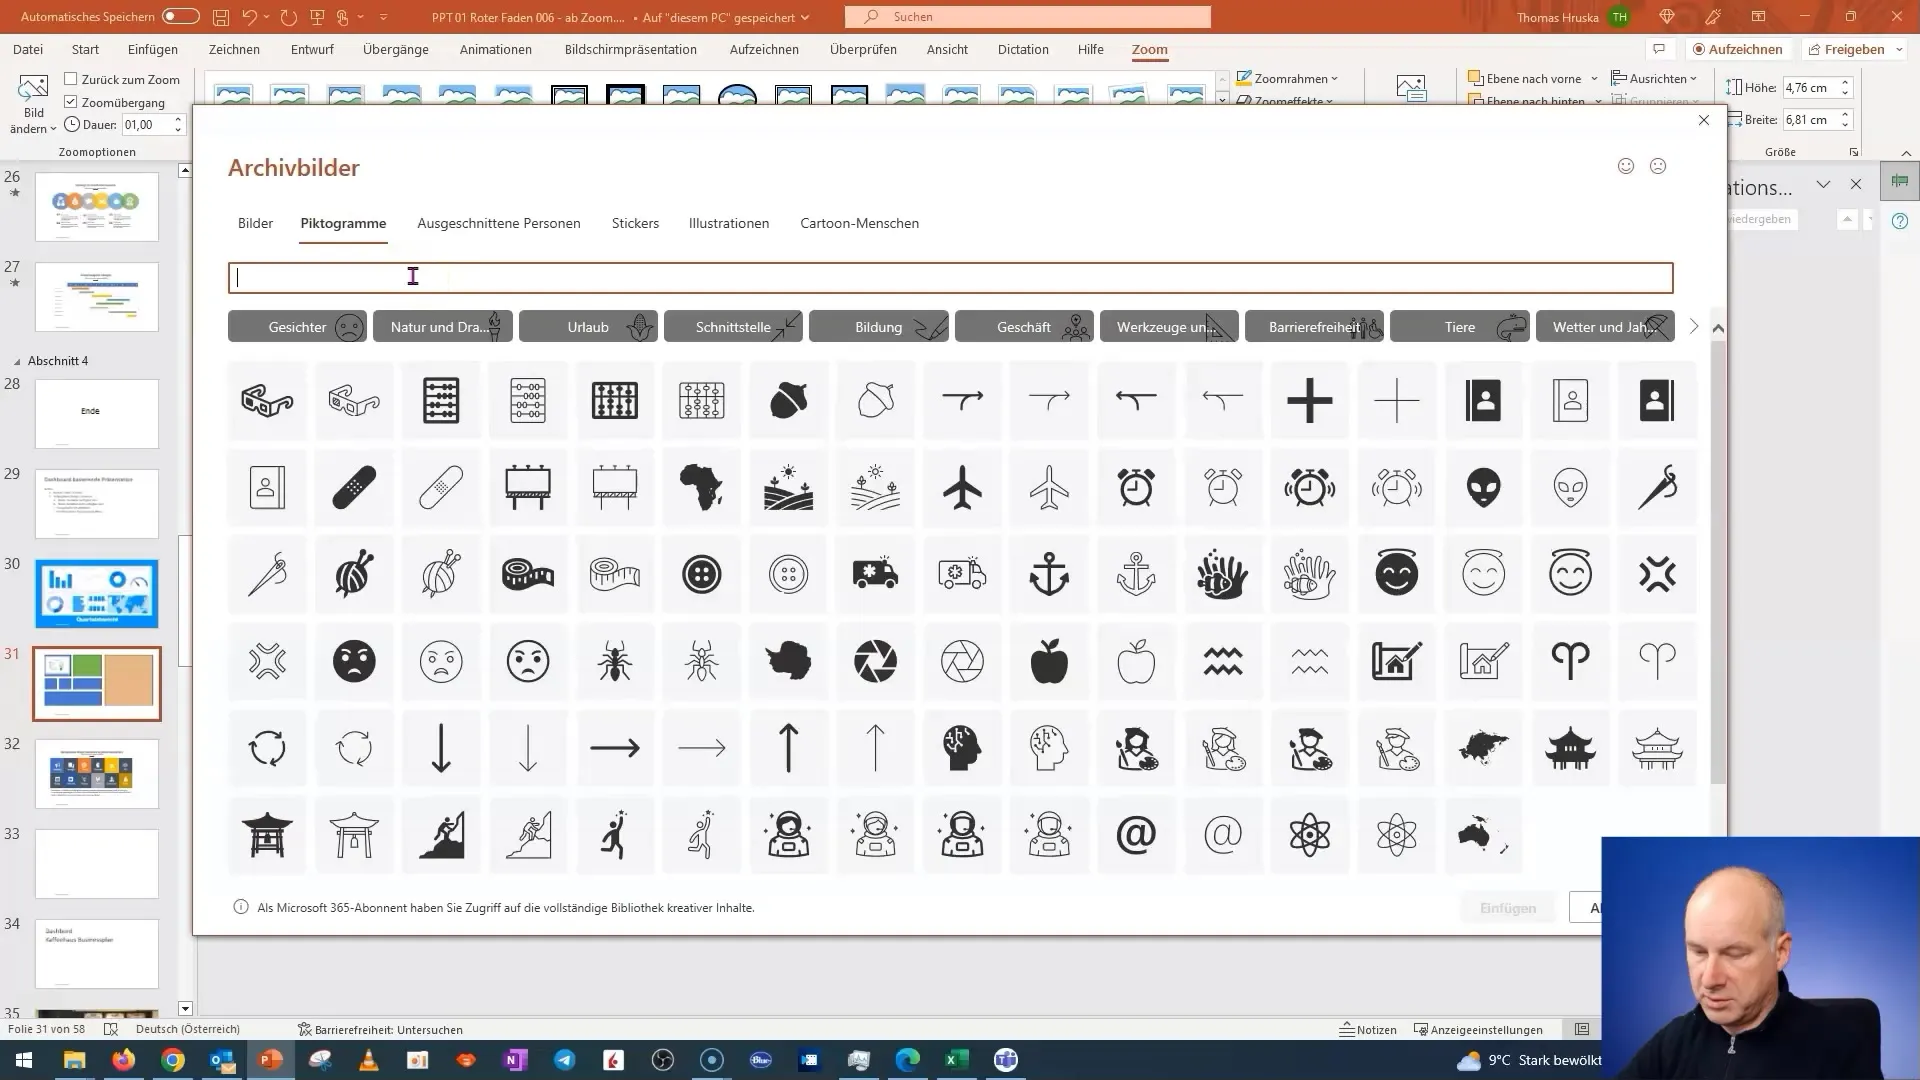This screenshot has width=1920, height=1080.
Task: Open the Illustrationen tab
Action: coord(729,223)
